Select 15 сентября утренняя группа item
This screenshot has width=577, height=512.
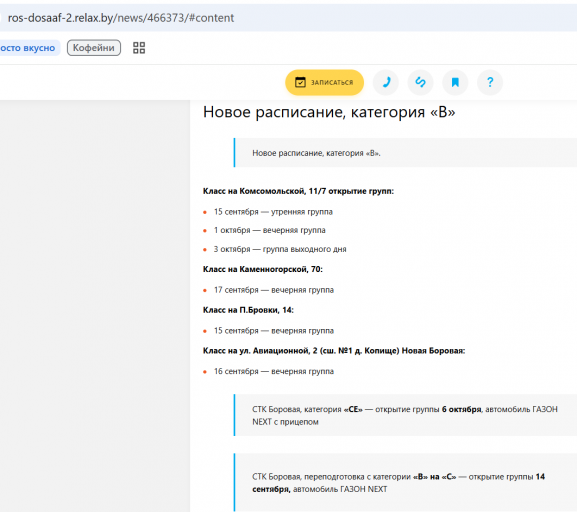(273, 212)
